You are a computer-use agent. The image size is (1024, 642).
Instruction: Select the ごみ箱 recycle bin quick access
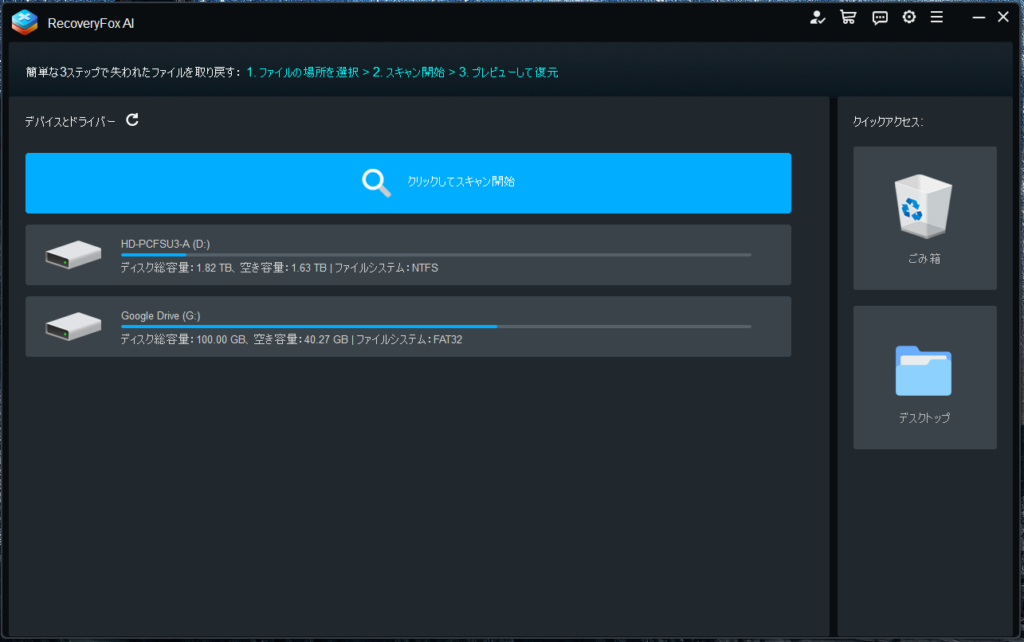coord(925,218)
